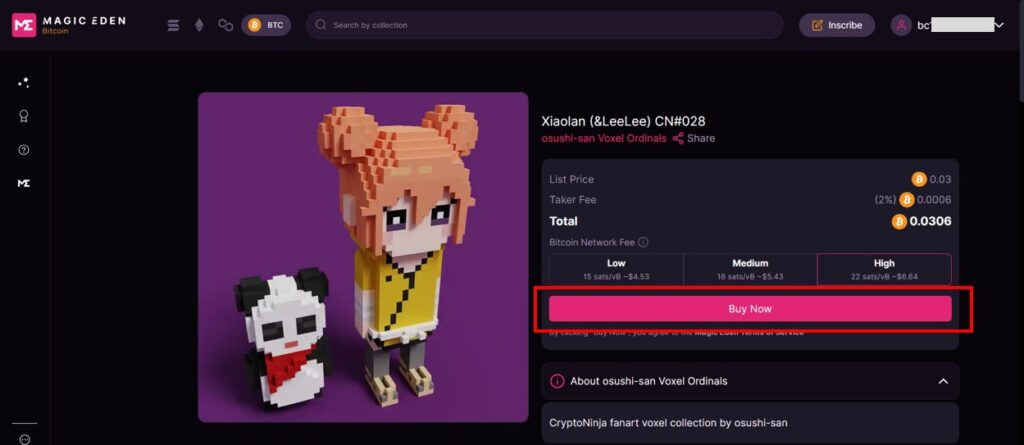Viewport: 1024px width, 445px height.
Task: Open the Magic Eden Terms of Service link
Action: click(749, 332)
